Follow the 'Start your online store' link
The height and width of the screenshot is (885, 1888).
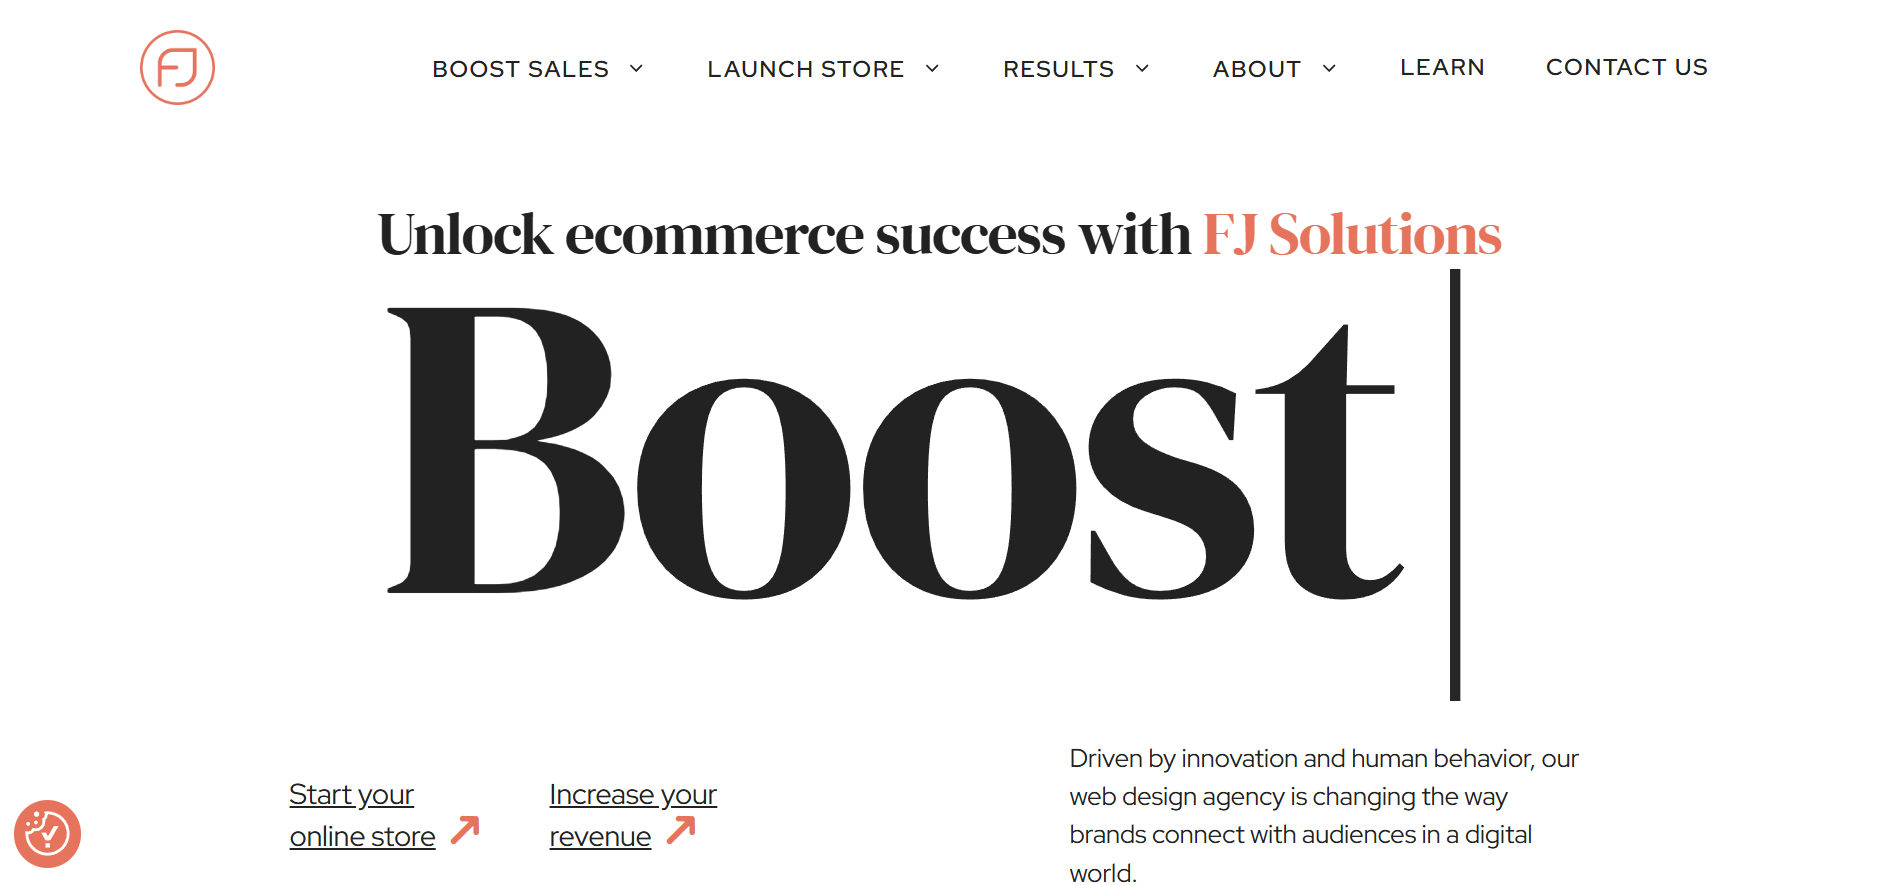(361, 815)
